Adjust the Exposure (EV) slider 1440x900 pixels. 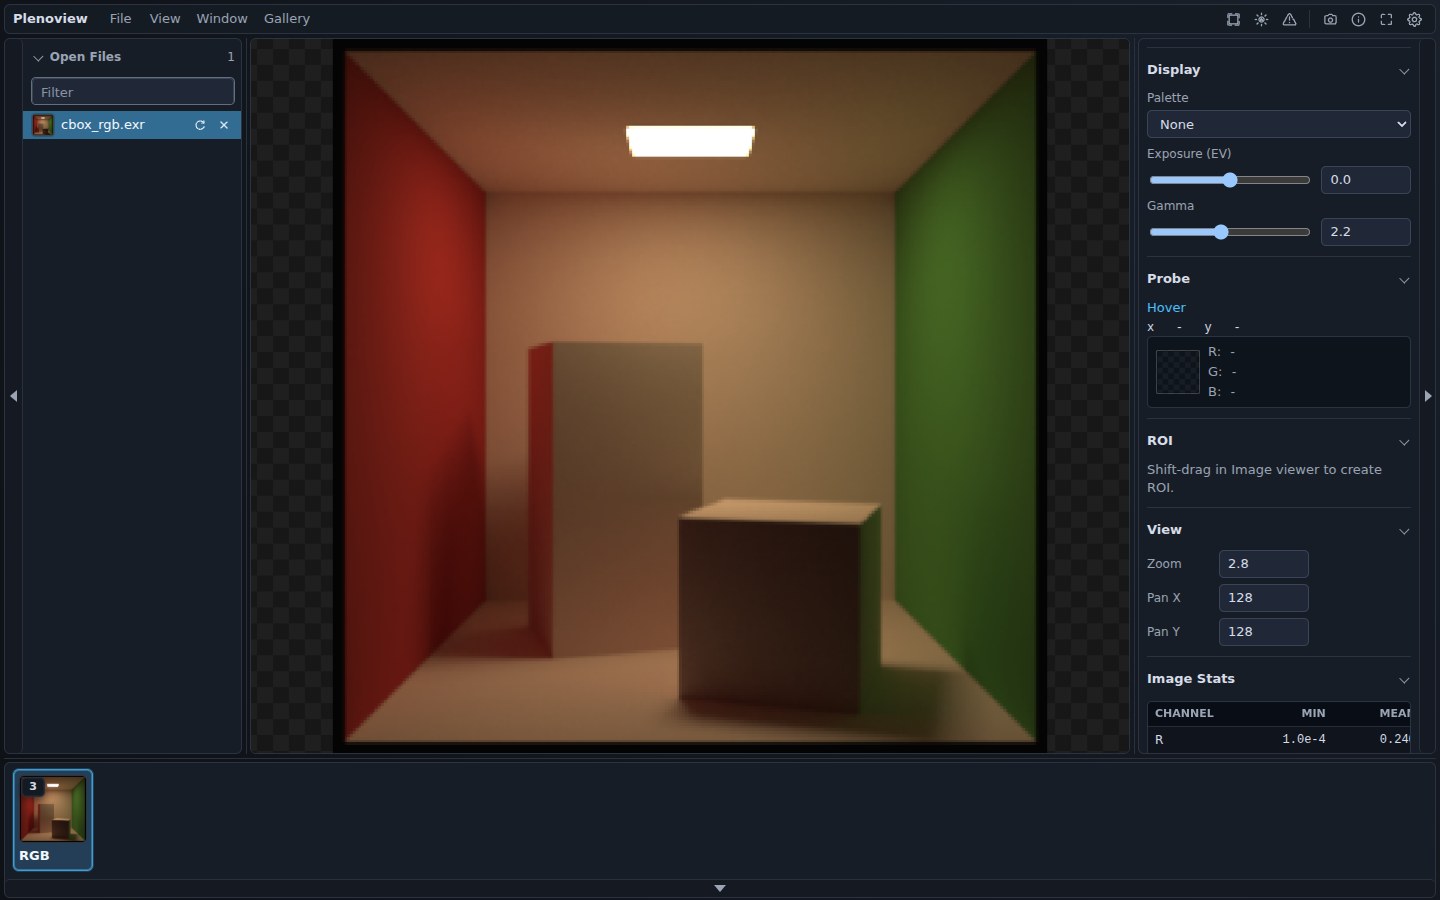pos(1229,180)
